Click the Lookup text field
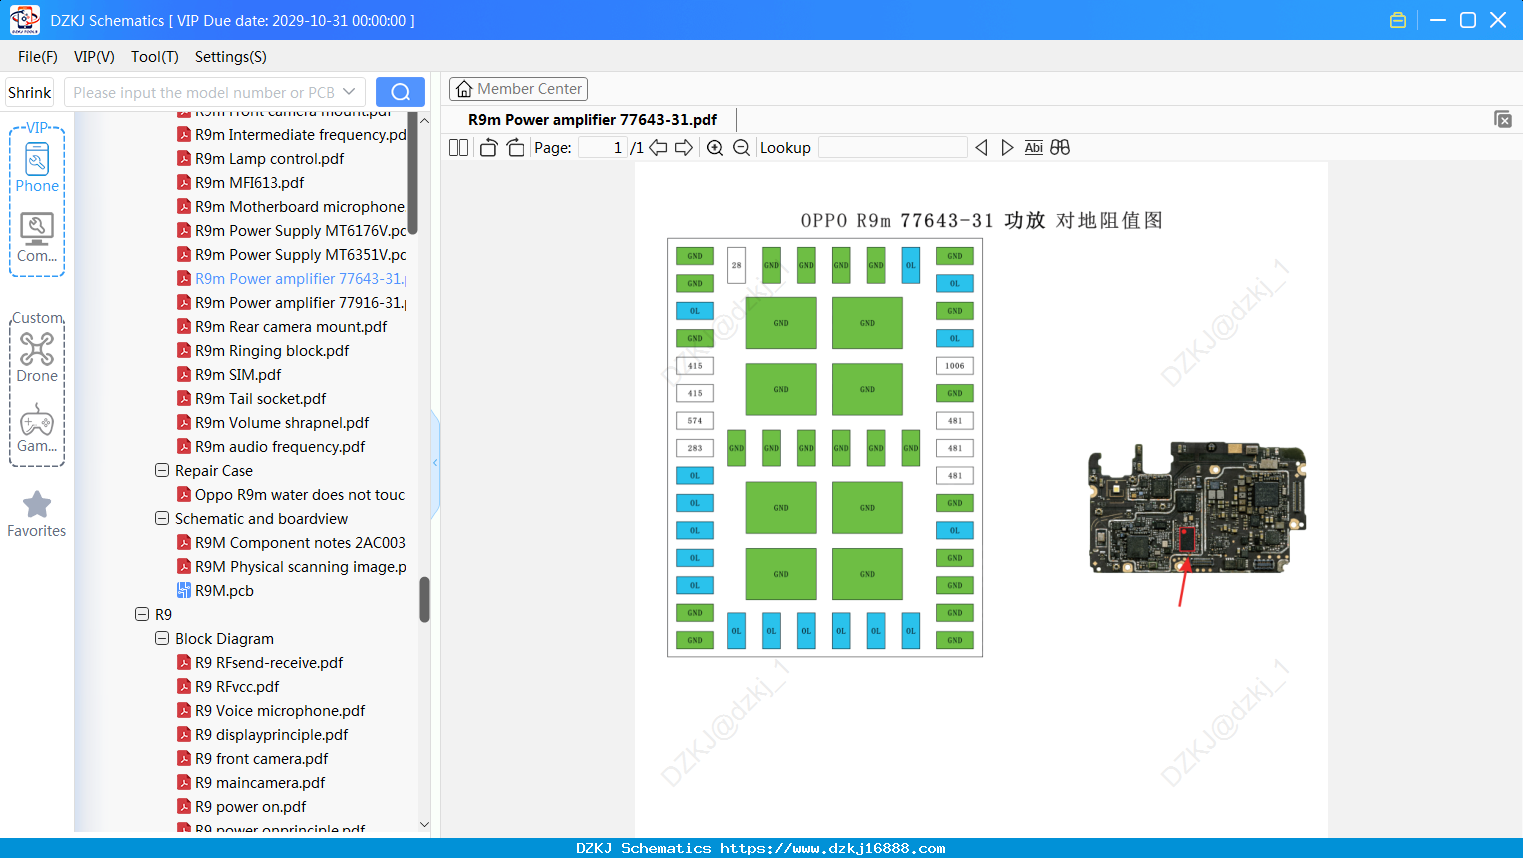The image size is (1523, 858). click(x=892, y=148)
